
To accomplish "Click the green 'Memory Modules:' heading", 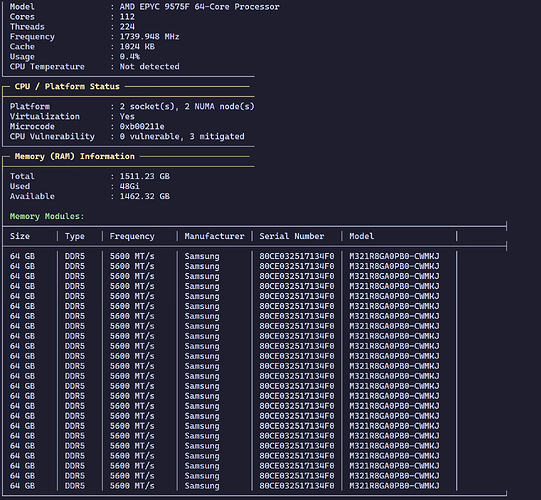I will pos(47,216).
